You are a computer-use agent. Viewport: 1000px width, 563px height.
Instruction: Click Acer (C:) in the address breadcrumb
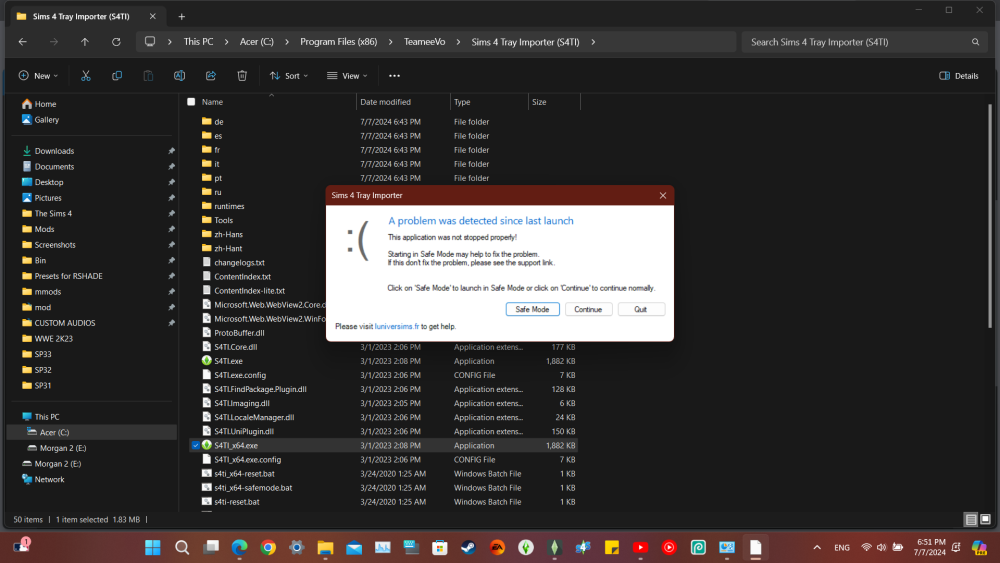256,42
